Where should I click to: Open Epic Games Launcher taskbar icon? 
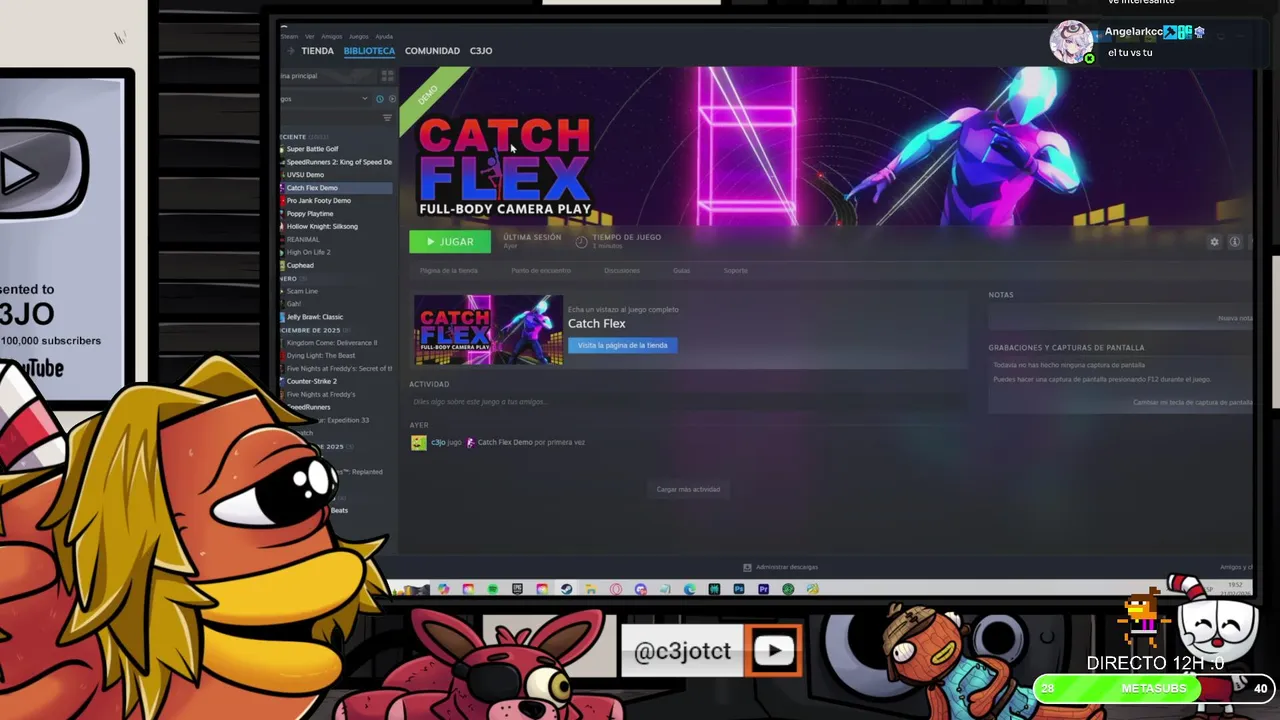[x=517, y=589]
